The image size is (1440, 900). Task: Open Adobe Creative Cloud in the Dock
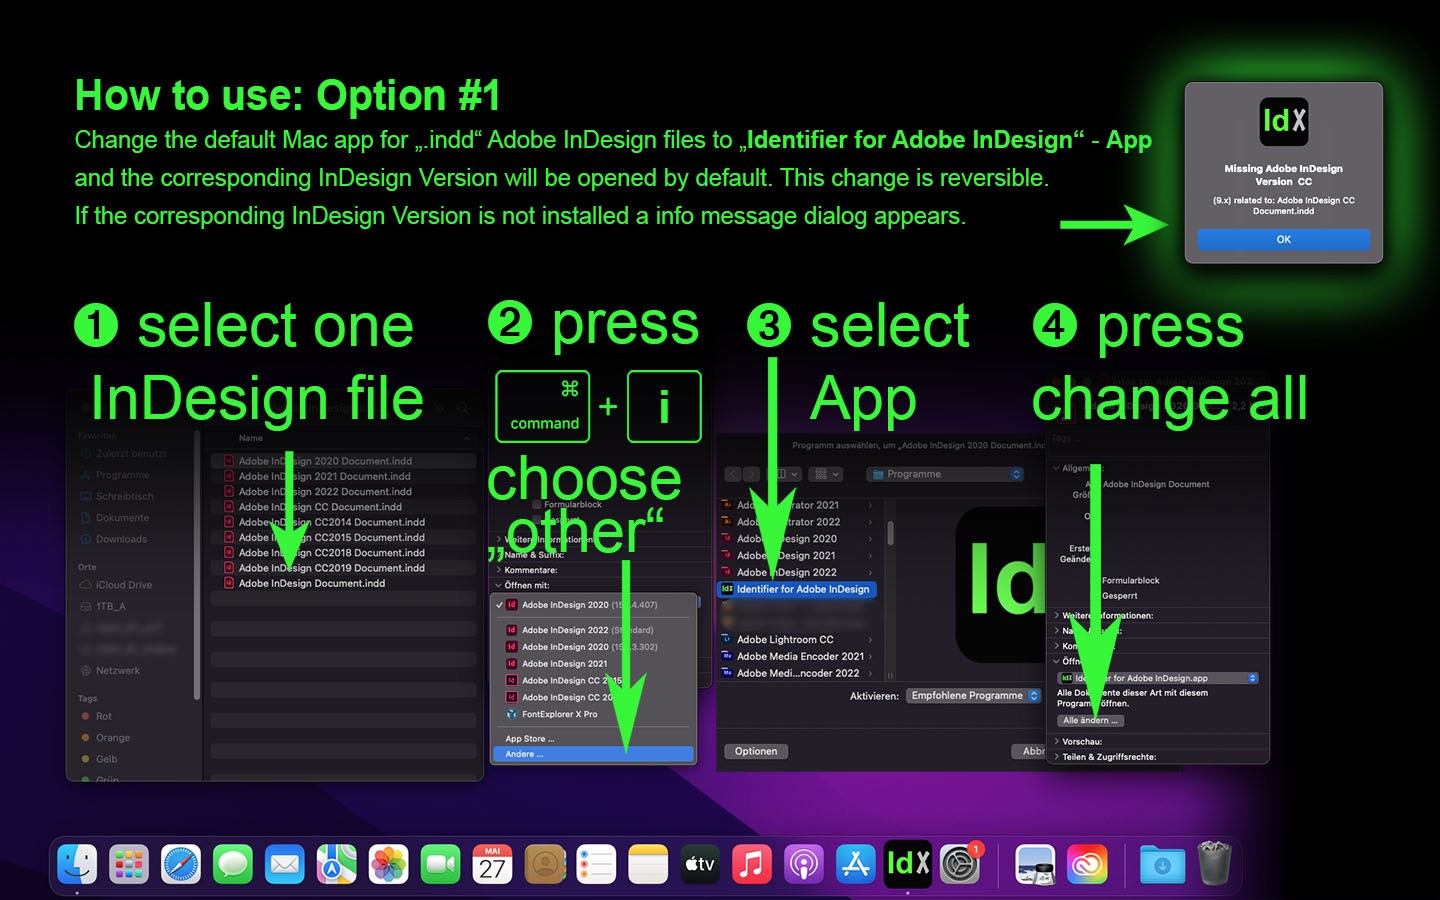[1087, 864]
